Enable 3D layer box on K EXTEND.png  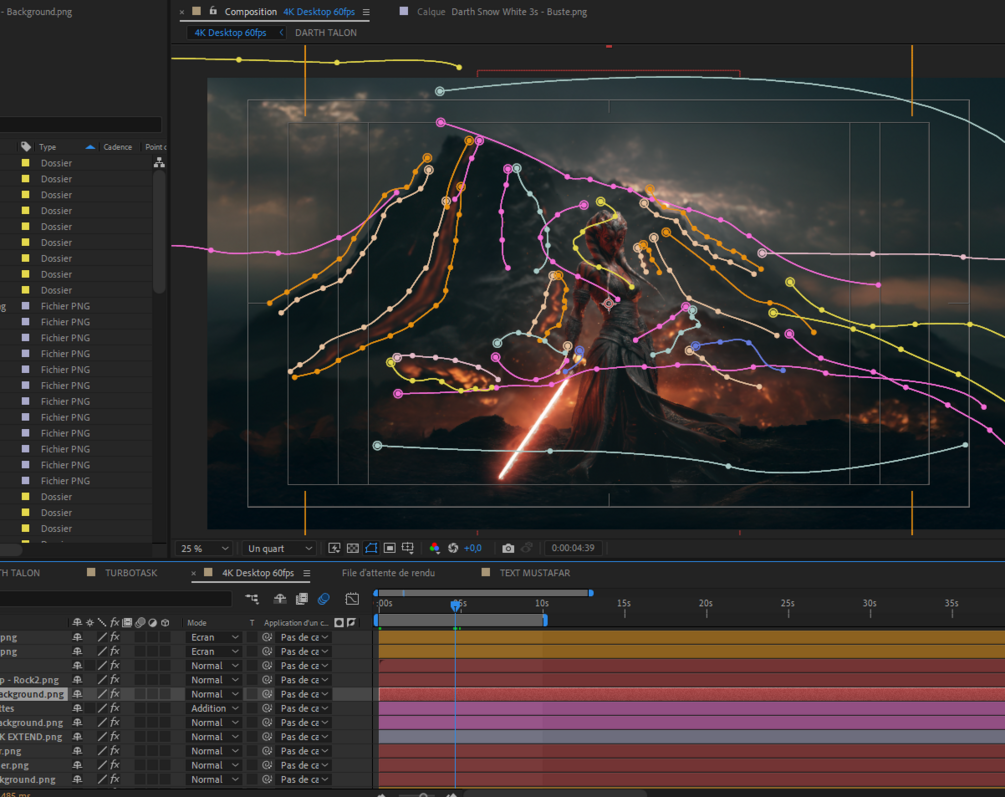pyautogui.click(x=165, y=737)
